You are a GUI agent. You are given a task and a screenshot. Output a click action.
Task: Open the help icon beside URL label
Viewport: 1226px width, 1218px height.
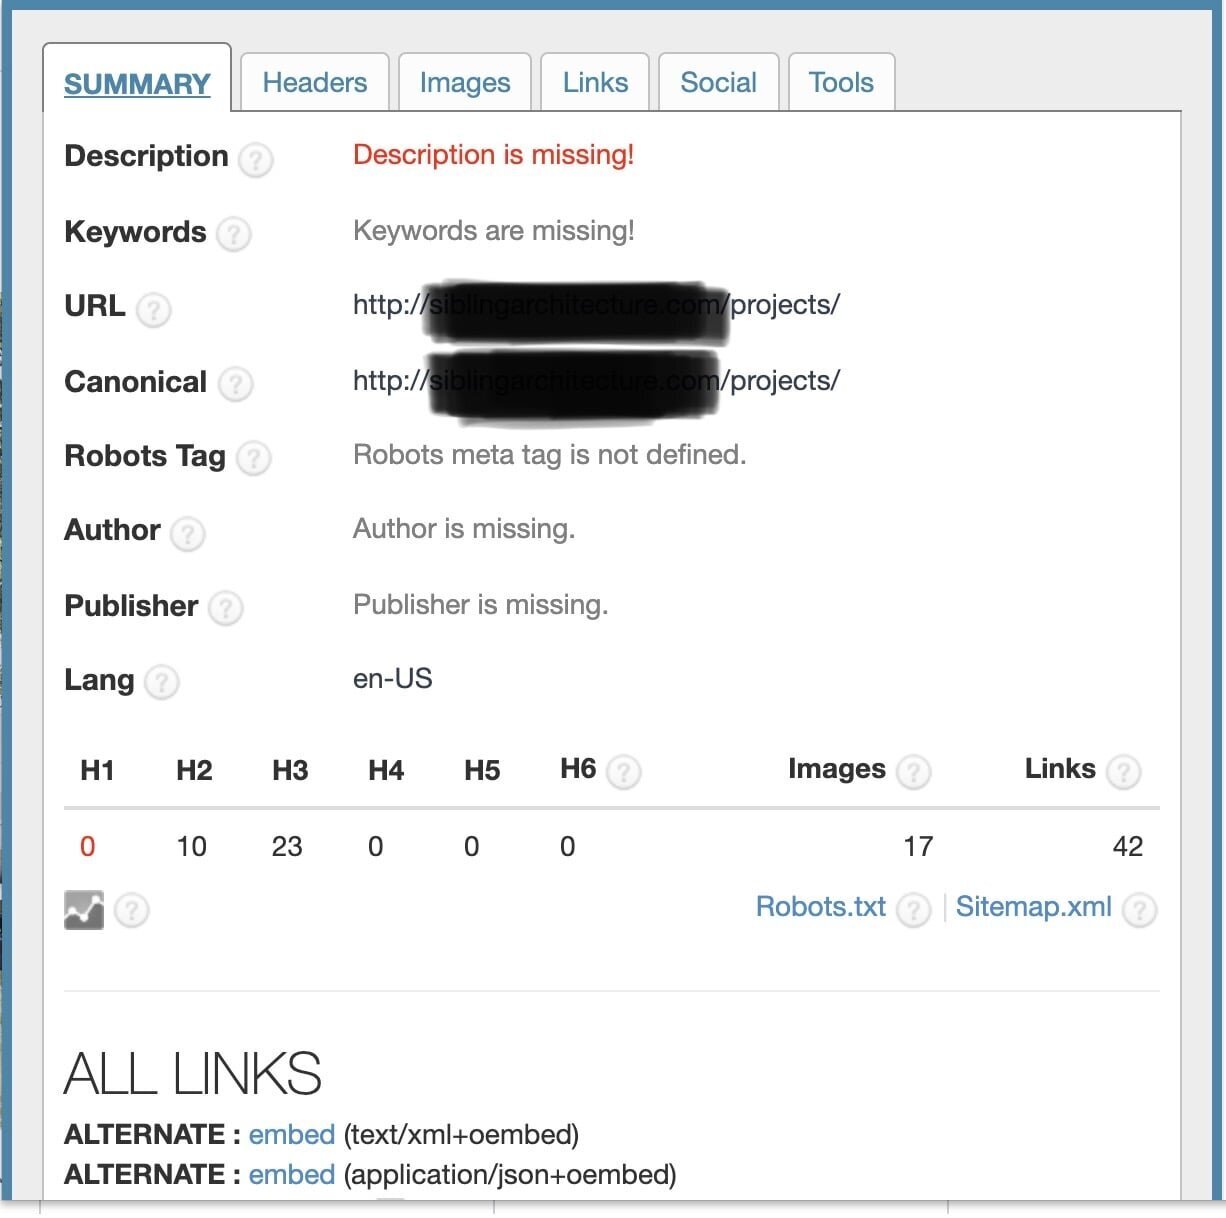pyautogui.click(x=153, y=309)
